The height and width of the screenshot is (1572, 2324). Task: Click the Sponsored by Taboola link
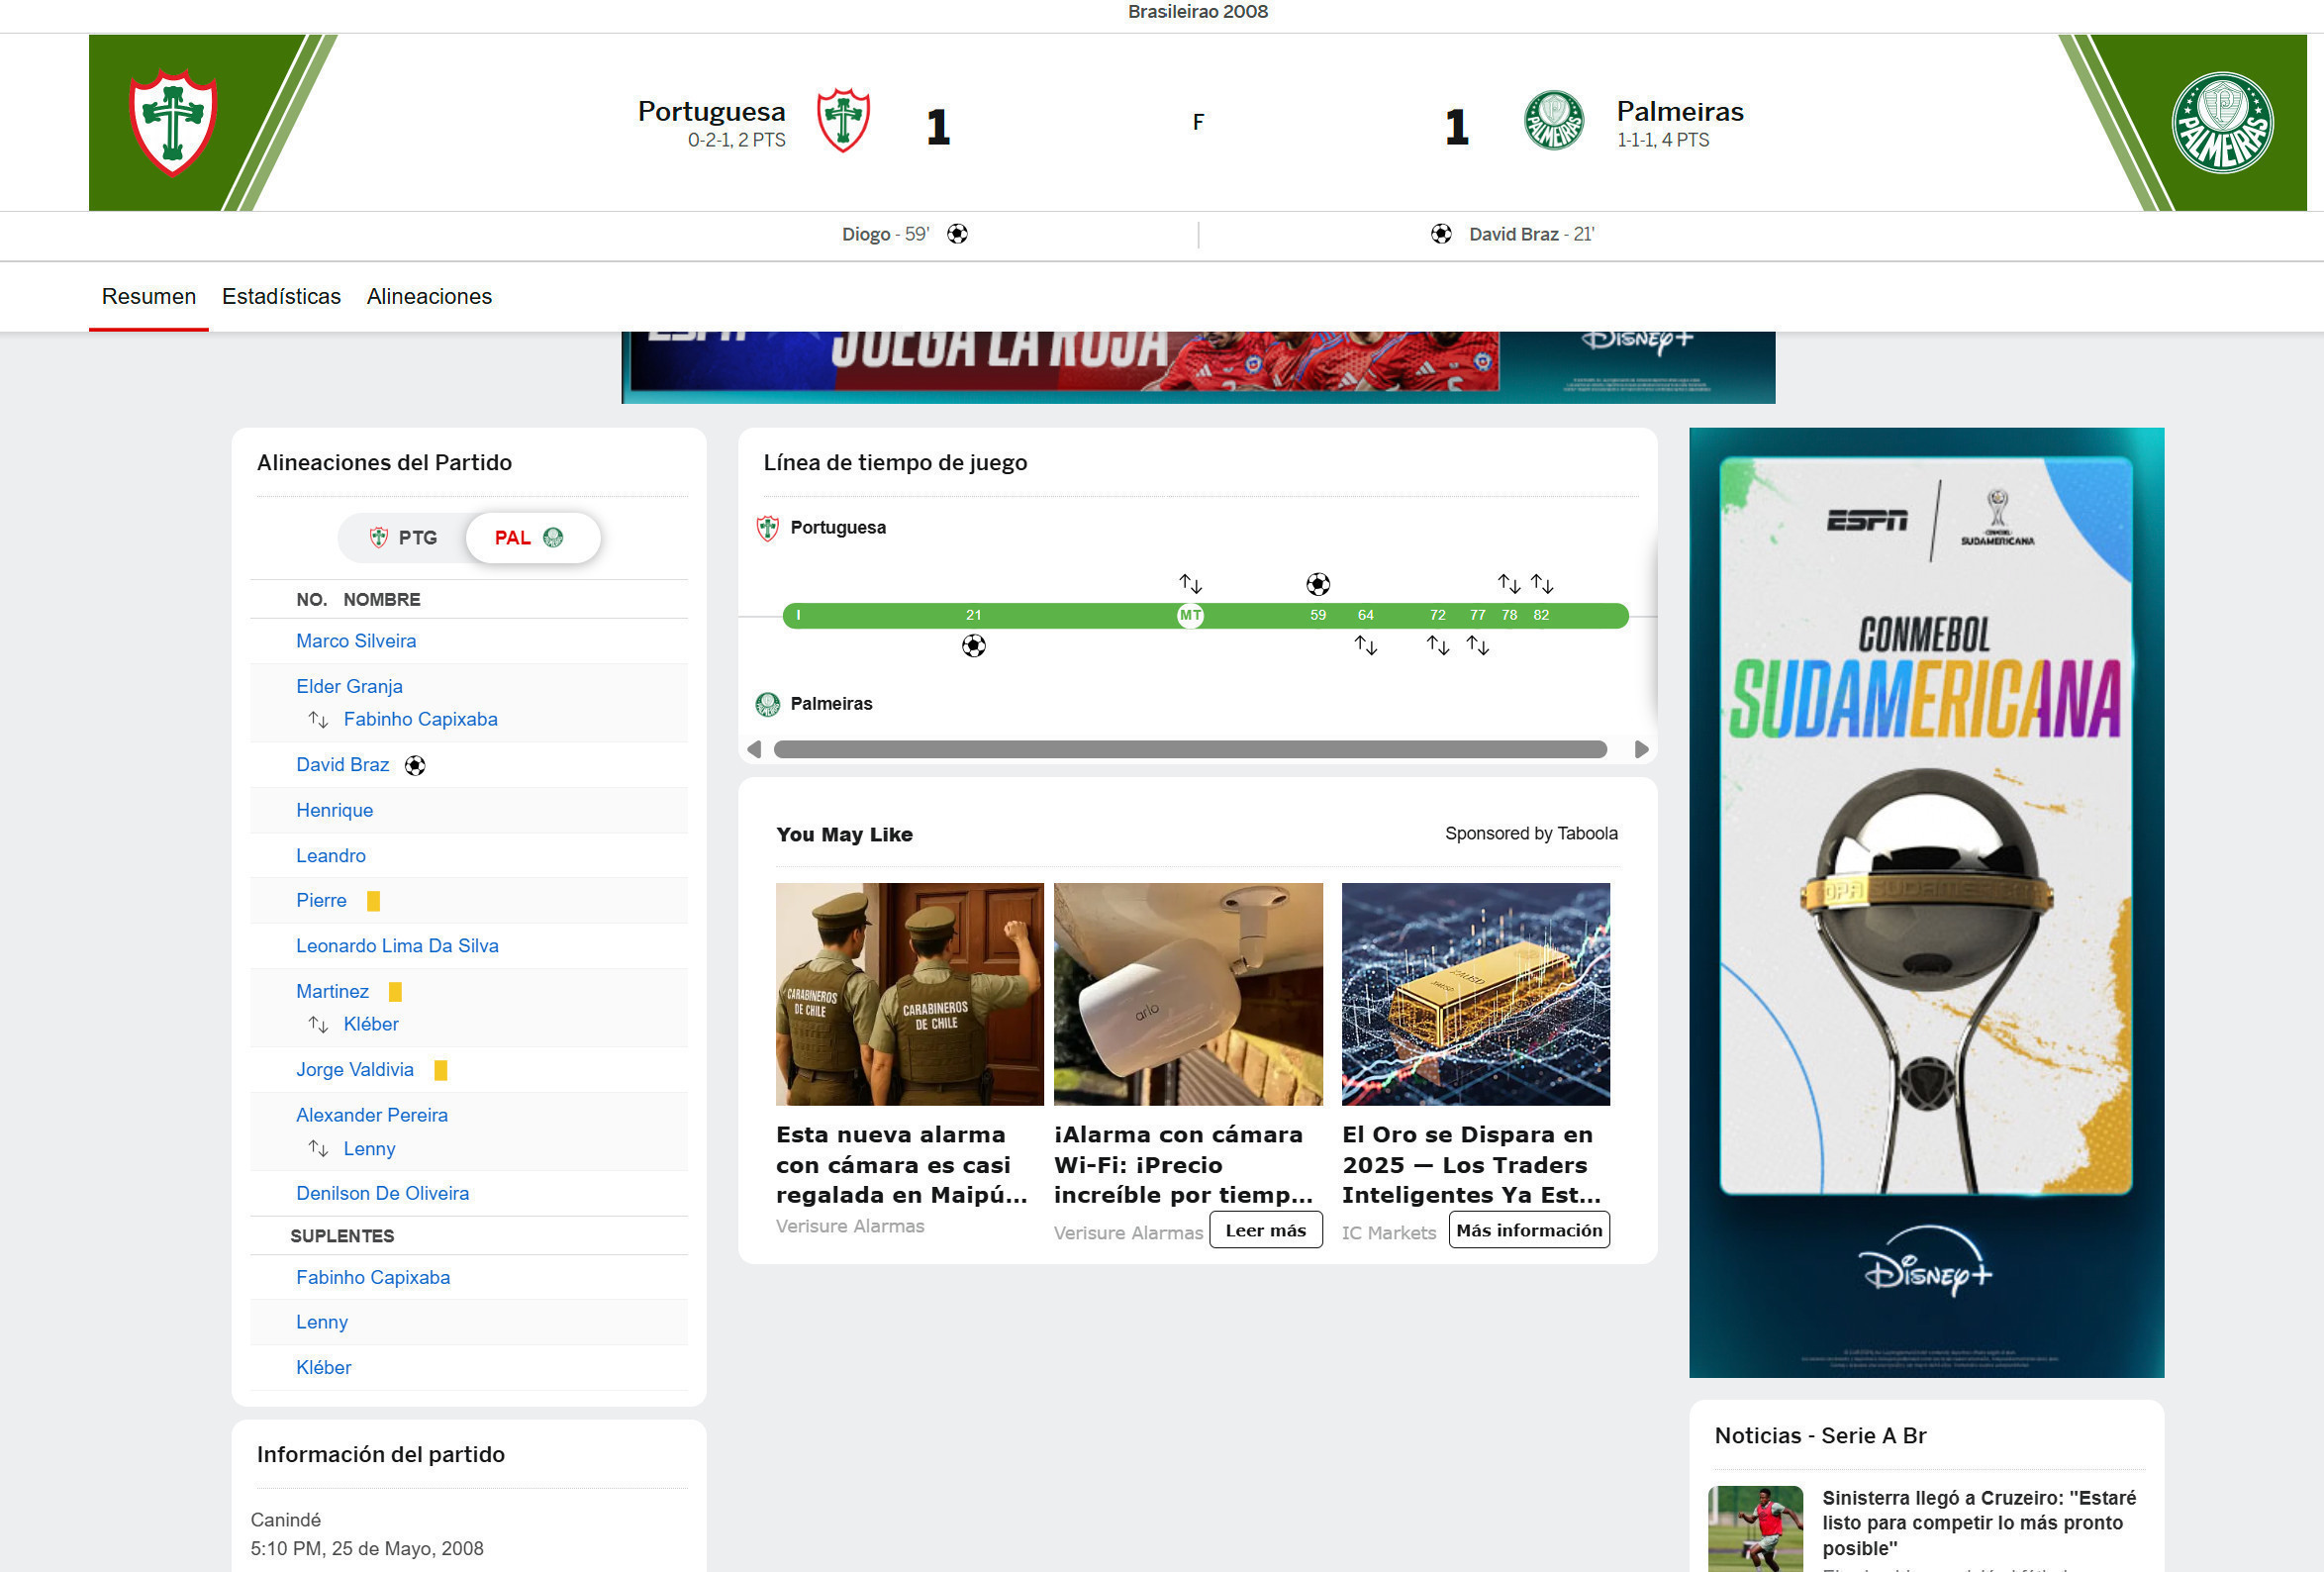pos(1531,834)
